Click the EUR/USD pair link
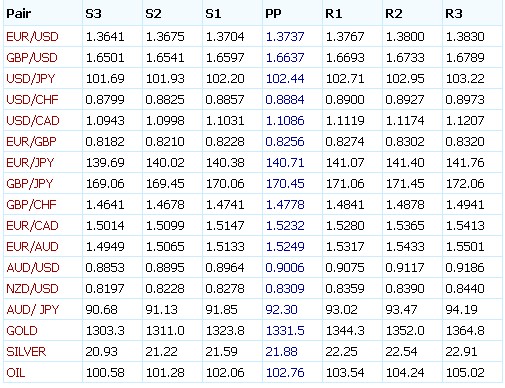Viewport: 505px width, 388px height. 32,37
